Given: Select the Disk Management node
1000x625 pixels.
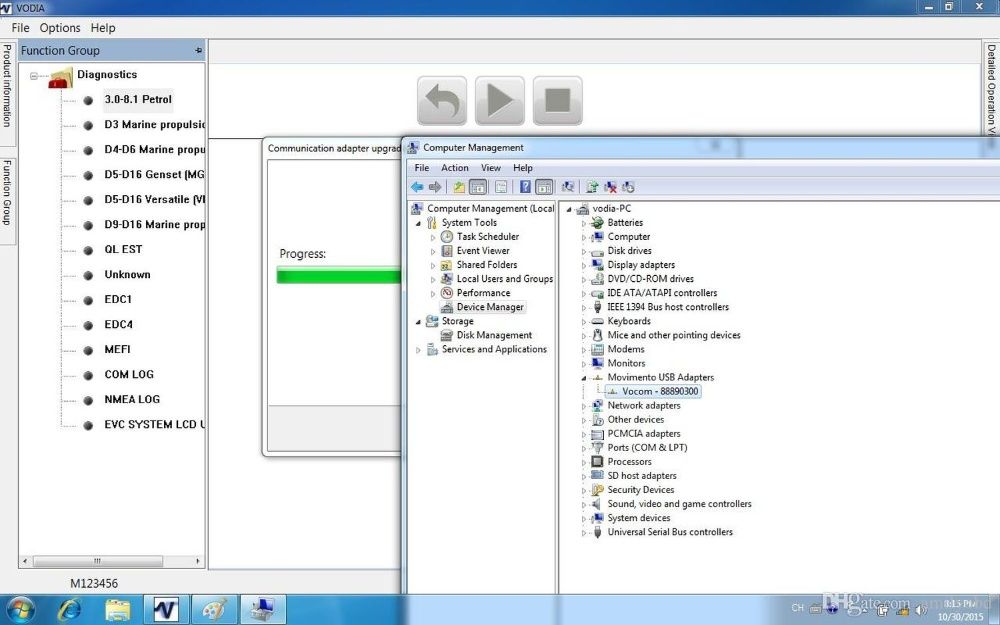Looking at the screenshot, I should (x=494, y=335).
